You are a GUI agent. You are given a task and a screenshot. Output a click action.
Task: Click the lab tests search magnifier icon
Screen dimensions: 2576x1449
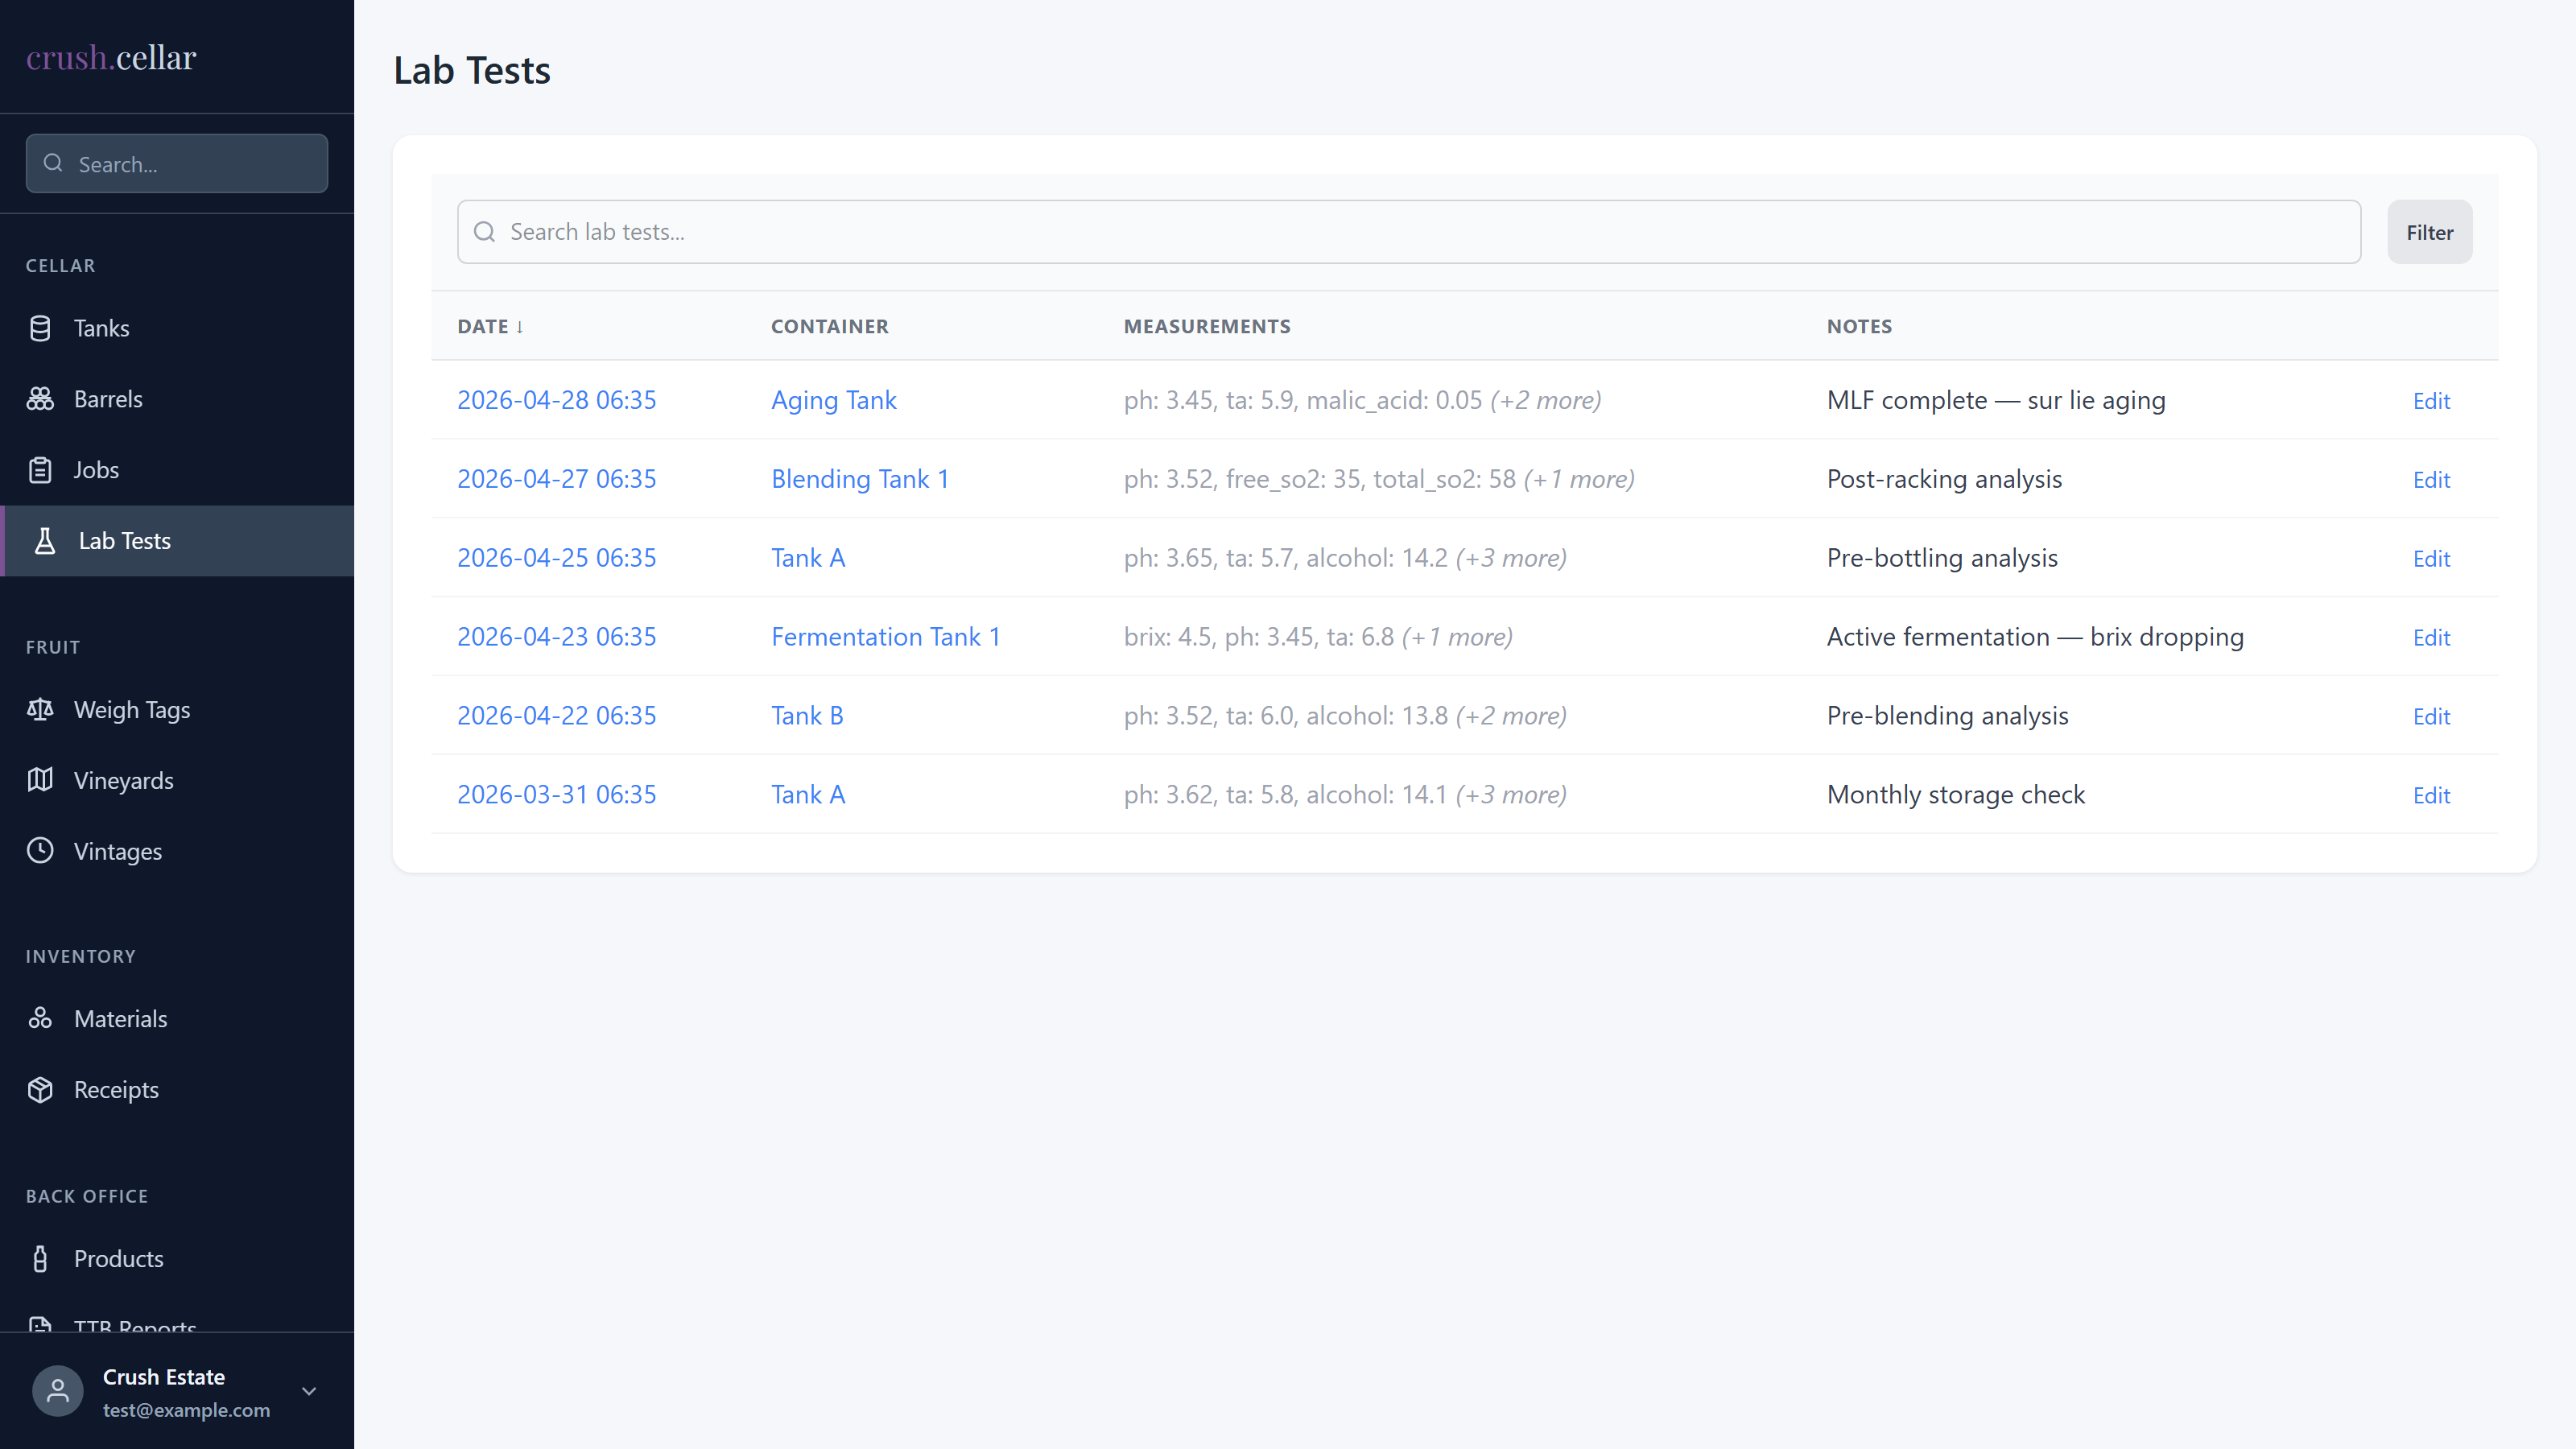click(485, 232)
